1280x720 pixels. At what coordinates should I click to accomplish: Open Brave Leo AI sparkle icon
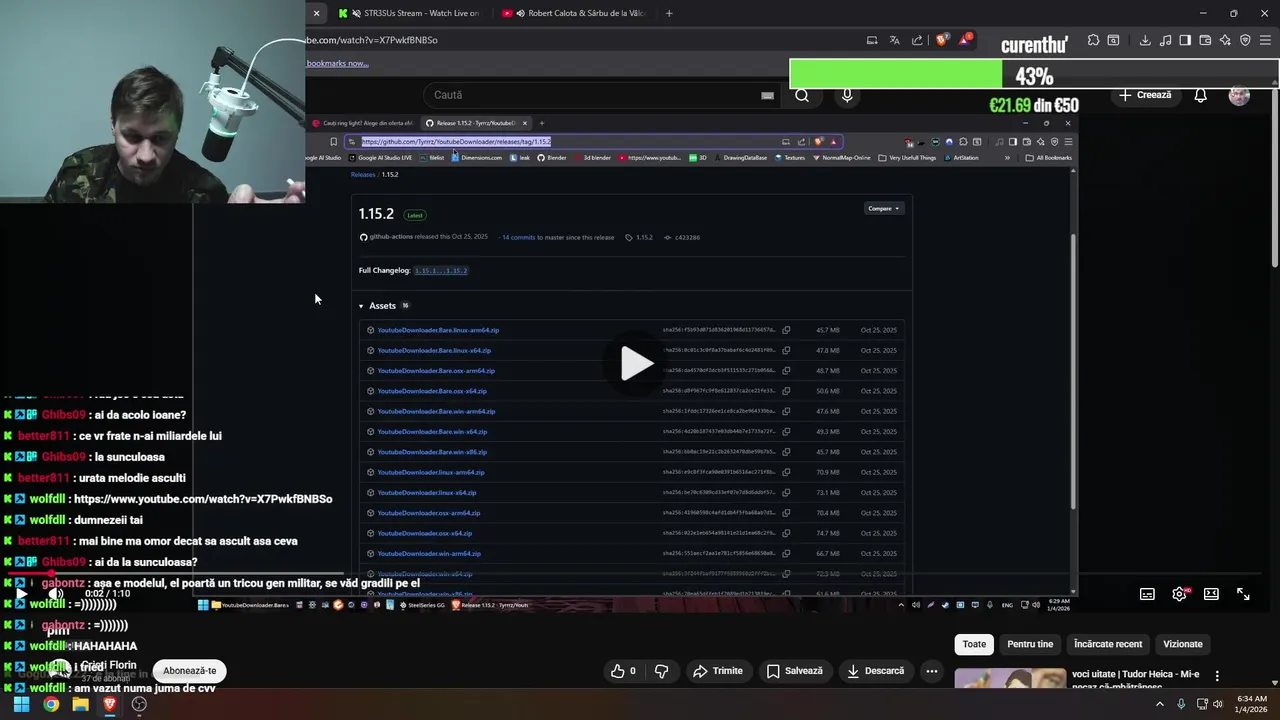pyautogui.click(x=1225, y=40)
